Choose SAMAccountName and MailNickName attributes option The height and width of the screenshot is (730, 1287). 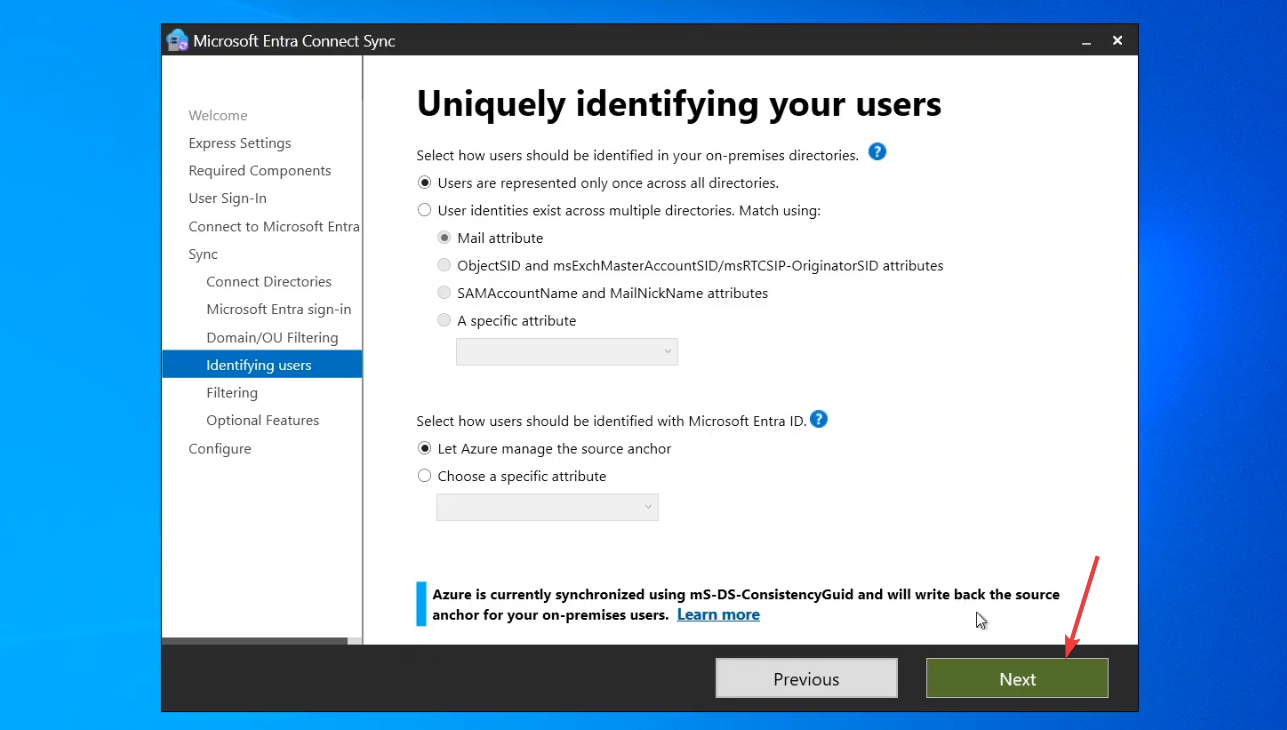coord(444,293)
